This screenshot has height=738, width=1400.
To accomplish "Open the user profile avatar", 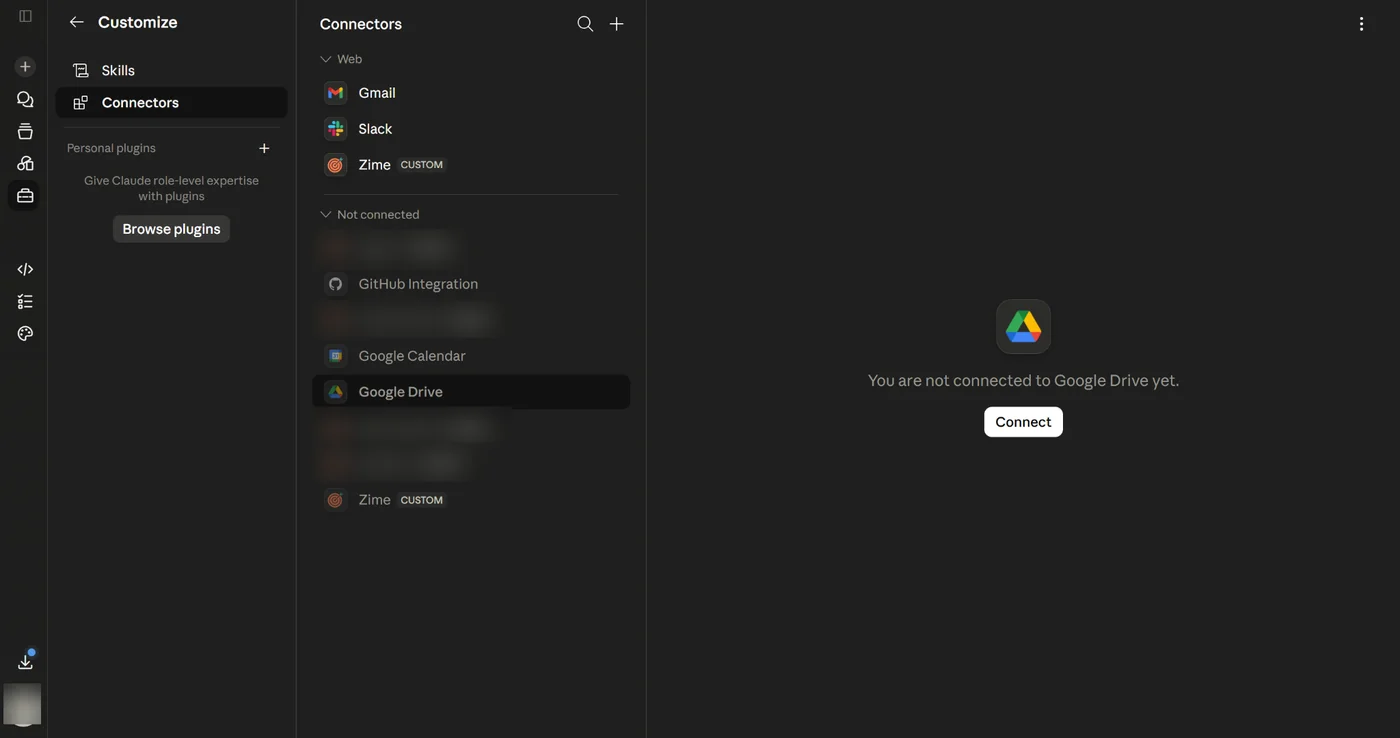I will [x=22, y=704].
